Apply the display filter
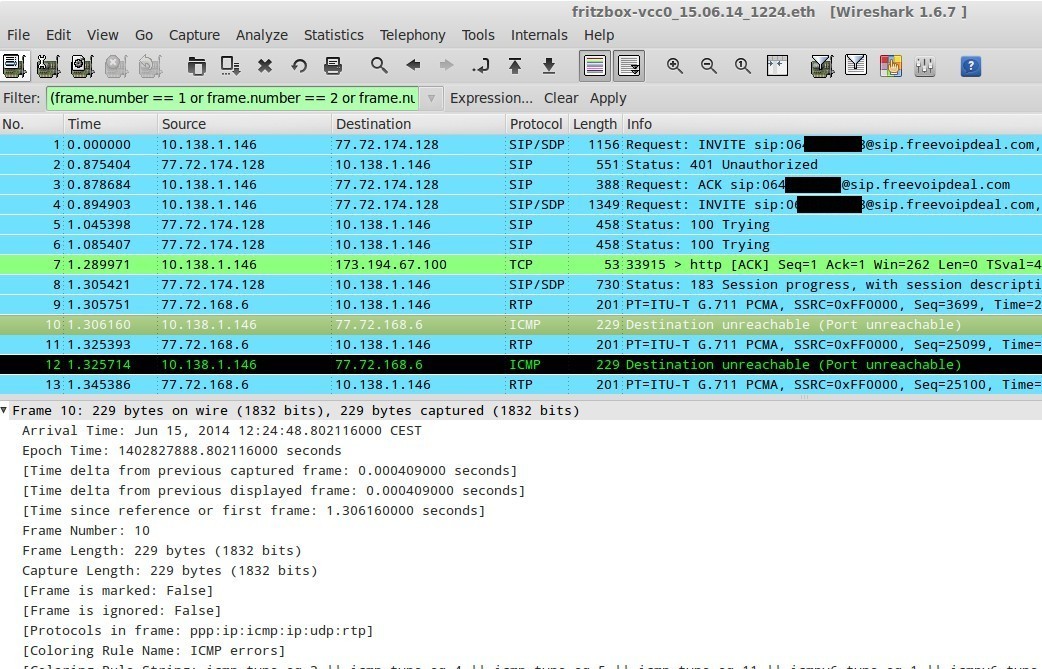 [x=608, y=98]
